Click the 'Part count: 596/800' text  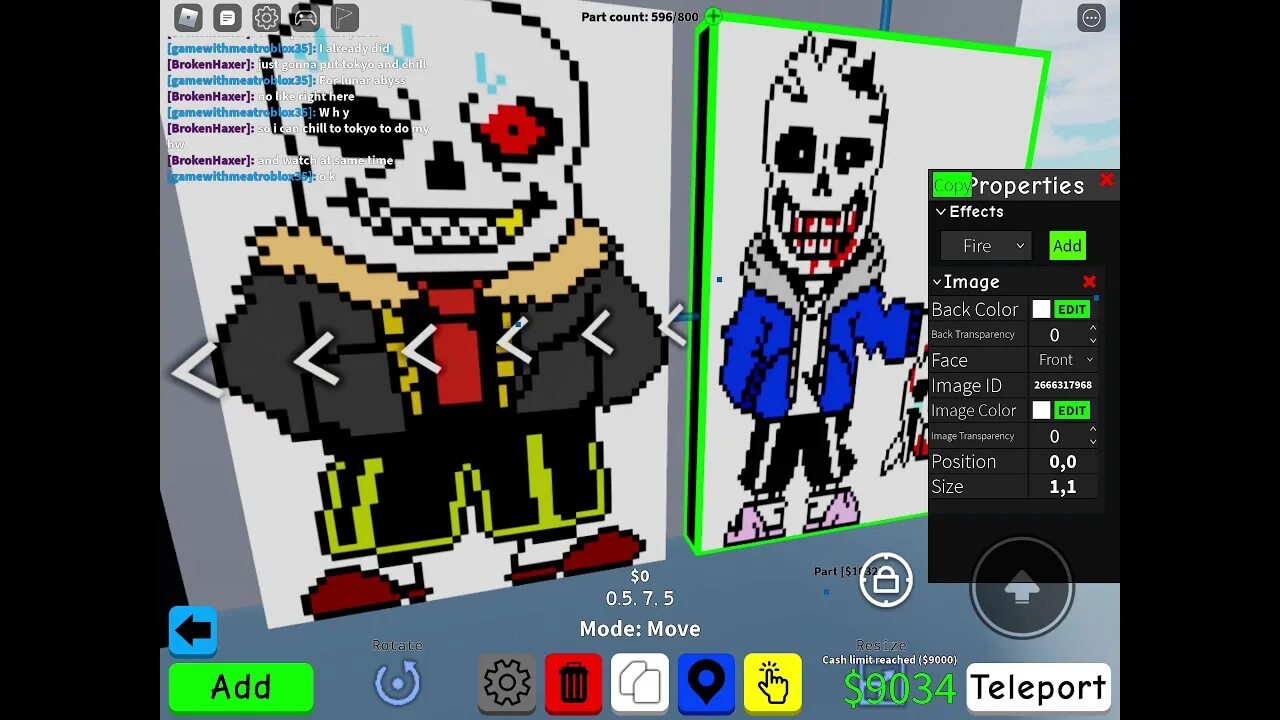(640, 17)
